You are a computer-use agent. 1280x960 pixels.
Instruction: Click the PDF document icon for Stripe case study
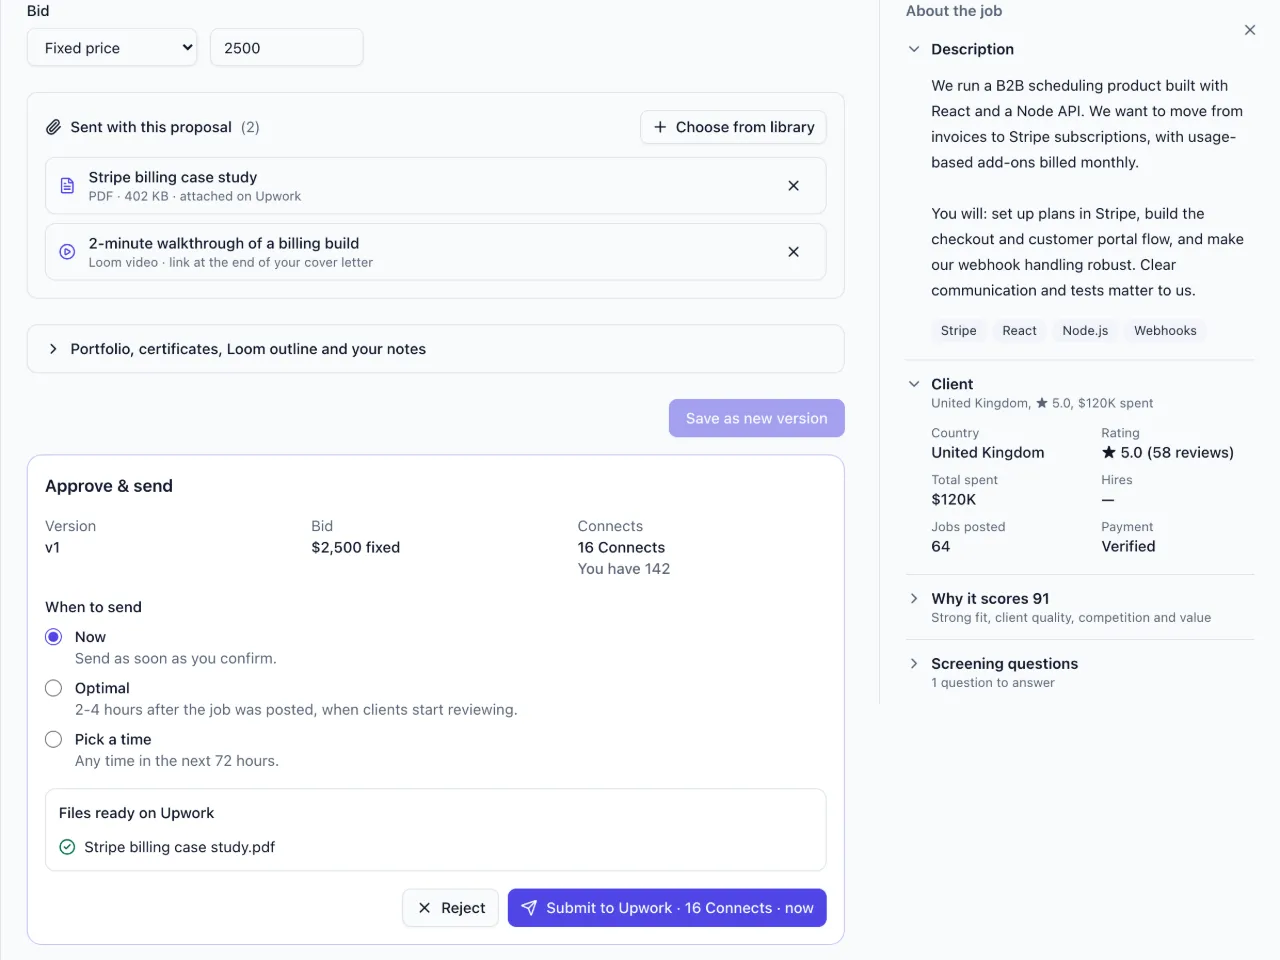point(67,186)
